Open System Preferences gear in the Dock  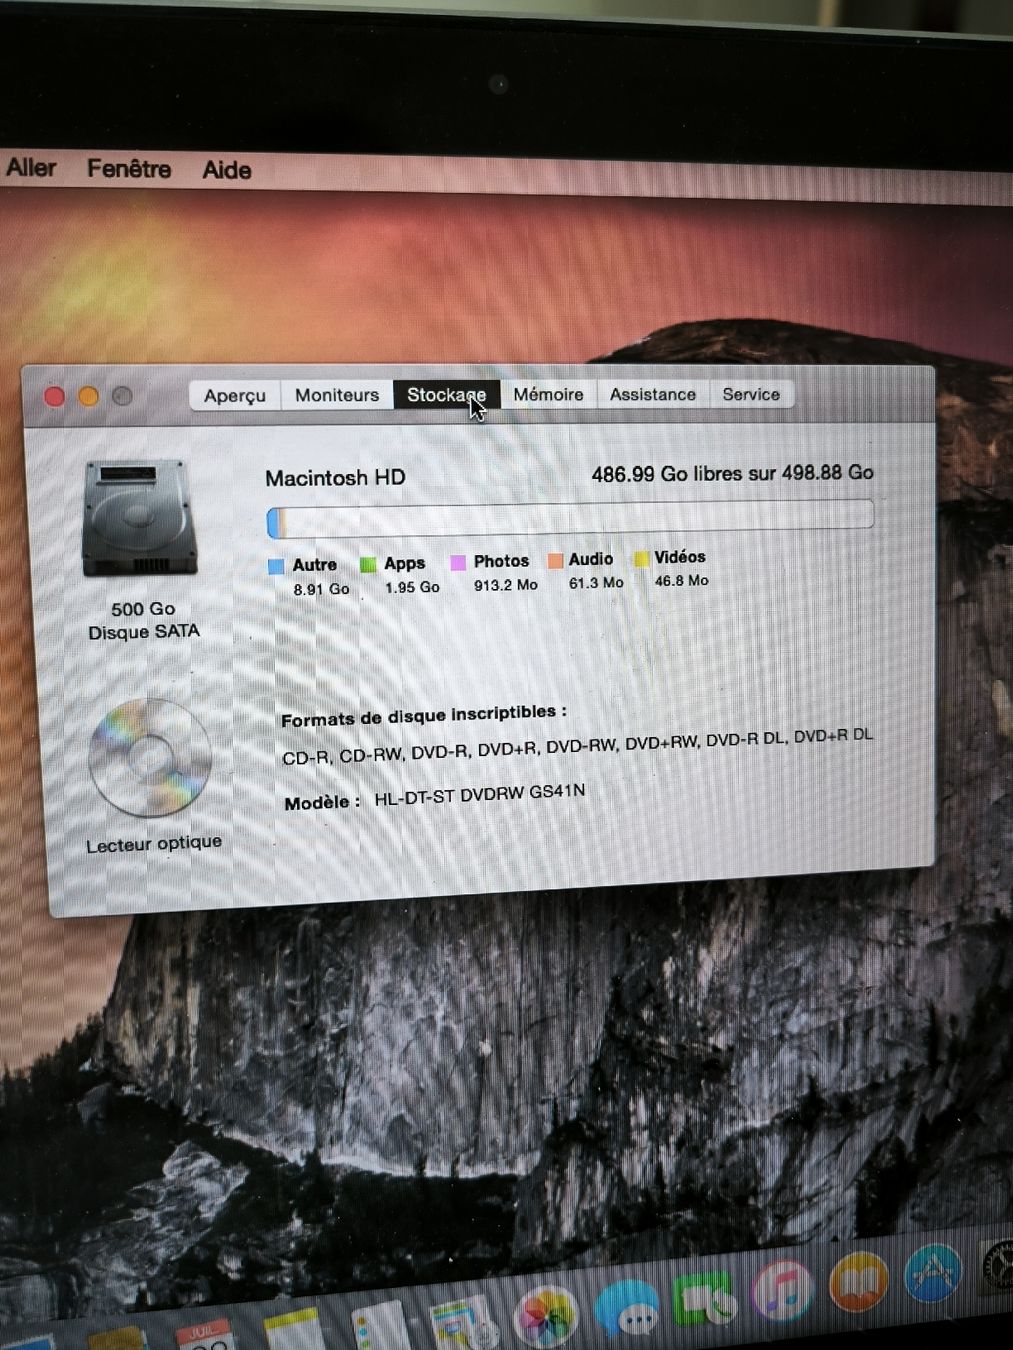coord(997,1268)
